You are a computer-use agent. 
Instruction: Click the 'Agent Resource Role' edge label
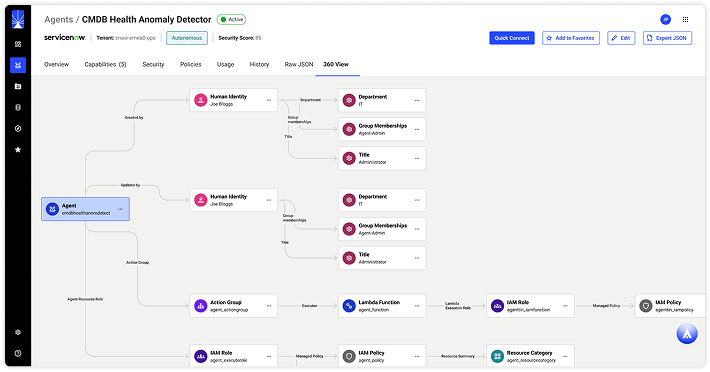85,299
